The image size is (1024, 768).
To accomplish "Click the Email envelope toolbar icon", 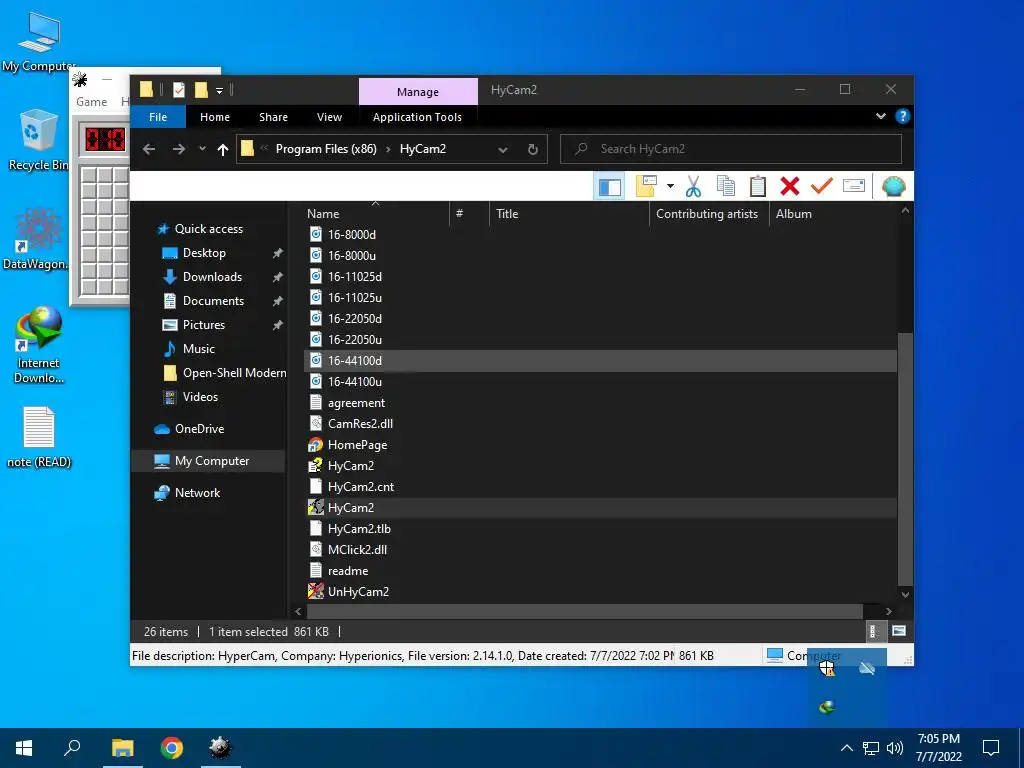I will [x=854, y=187].
